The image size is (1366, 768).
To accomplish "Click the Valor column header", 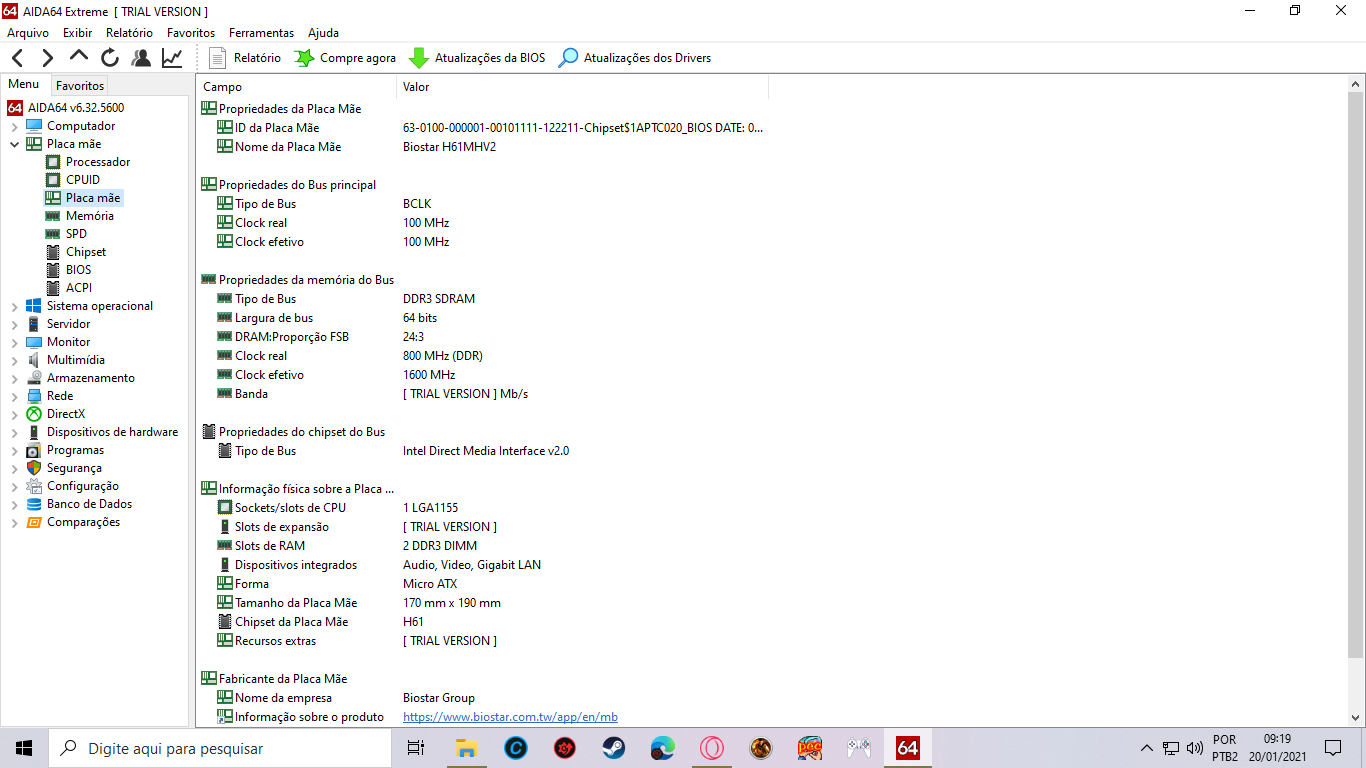I will pos(583,87).
